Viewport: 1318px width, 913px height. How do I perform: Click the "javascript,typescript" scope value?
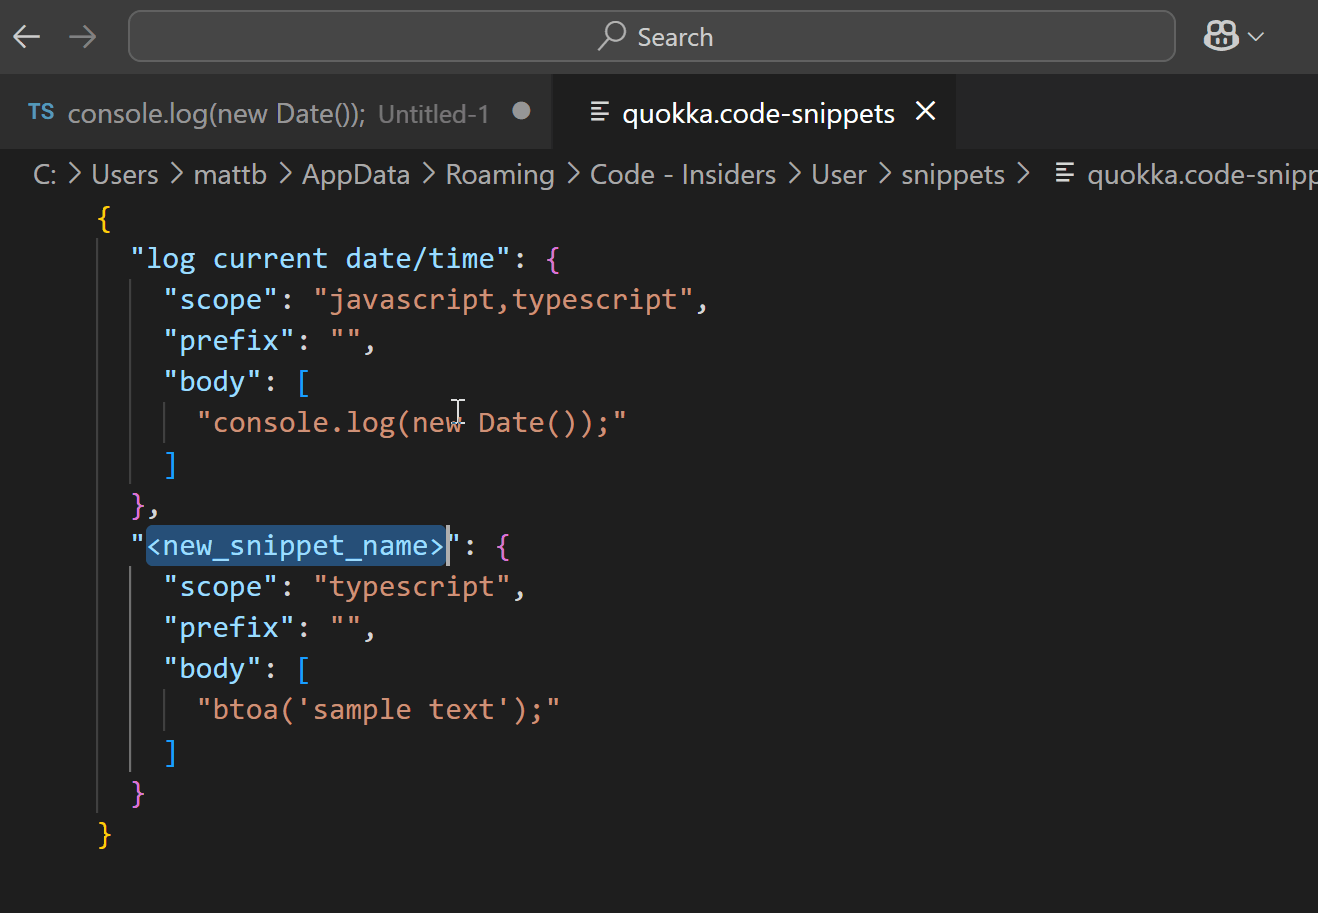[503, 300]
